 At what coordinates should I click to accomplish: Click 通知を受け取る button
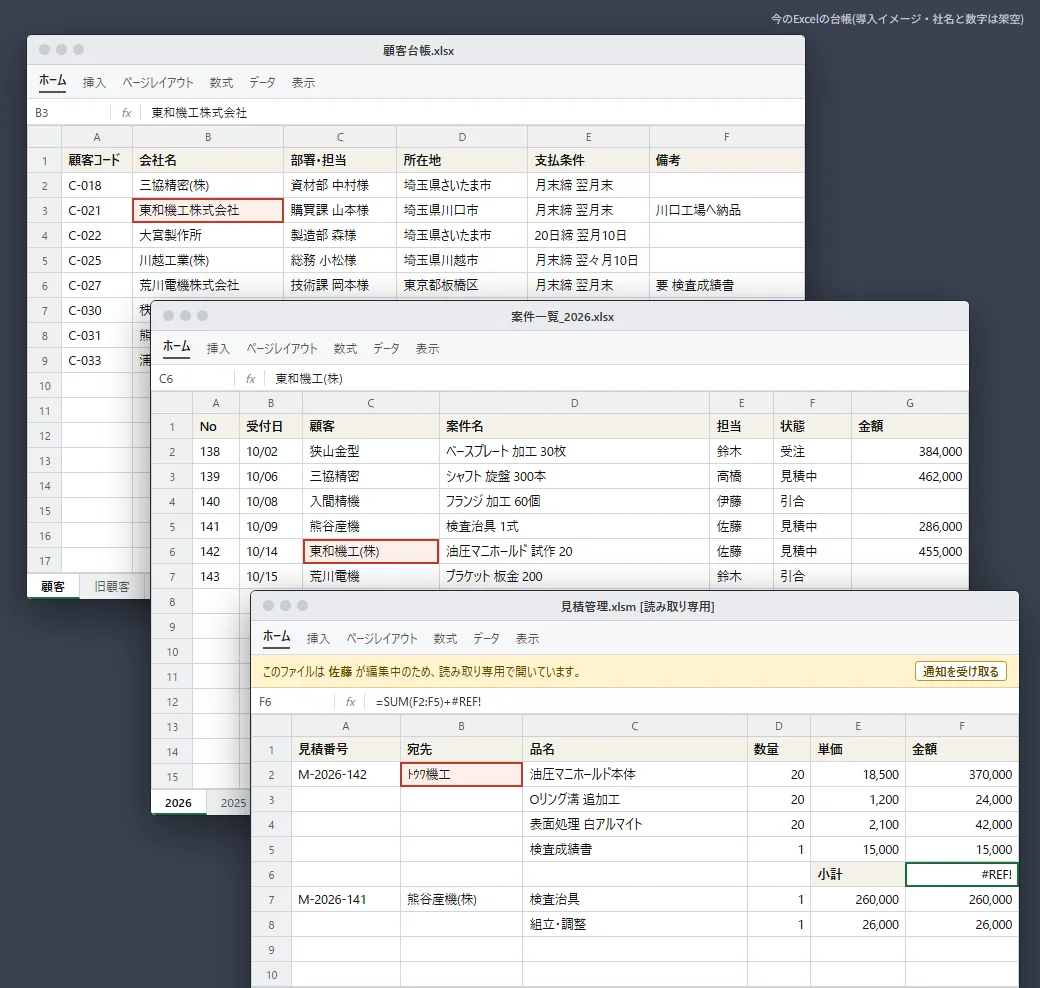(960, 672)
